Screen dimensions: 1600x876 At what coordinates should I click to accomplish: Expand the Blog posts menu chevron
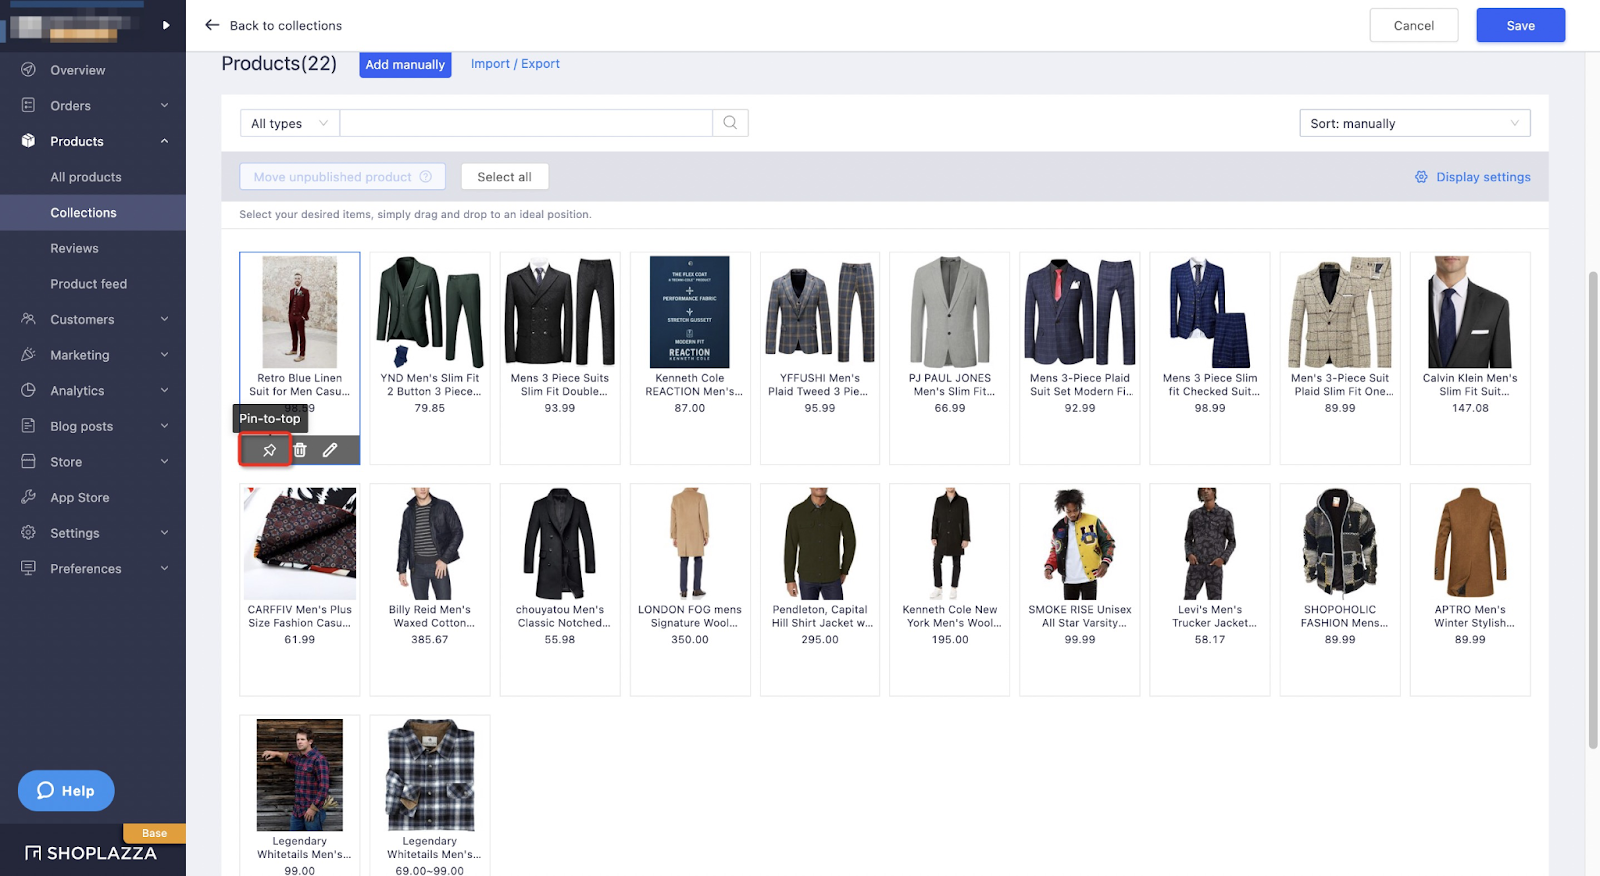[164, 426]
